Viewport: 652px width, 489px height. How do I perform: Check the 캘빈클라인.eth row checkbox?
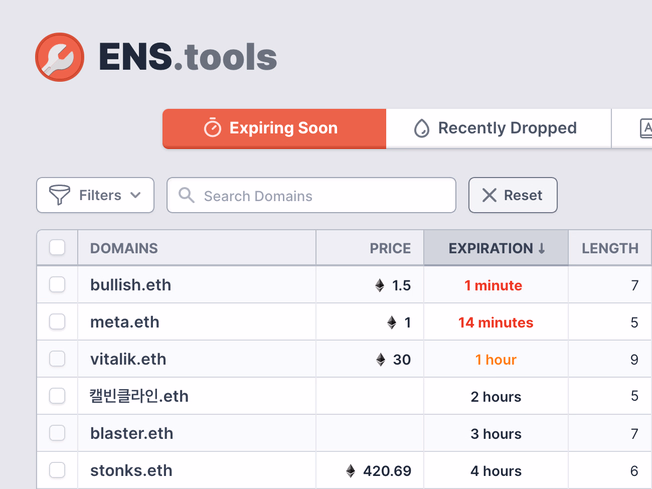tap(57, 396)
